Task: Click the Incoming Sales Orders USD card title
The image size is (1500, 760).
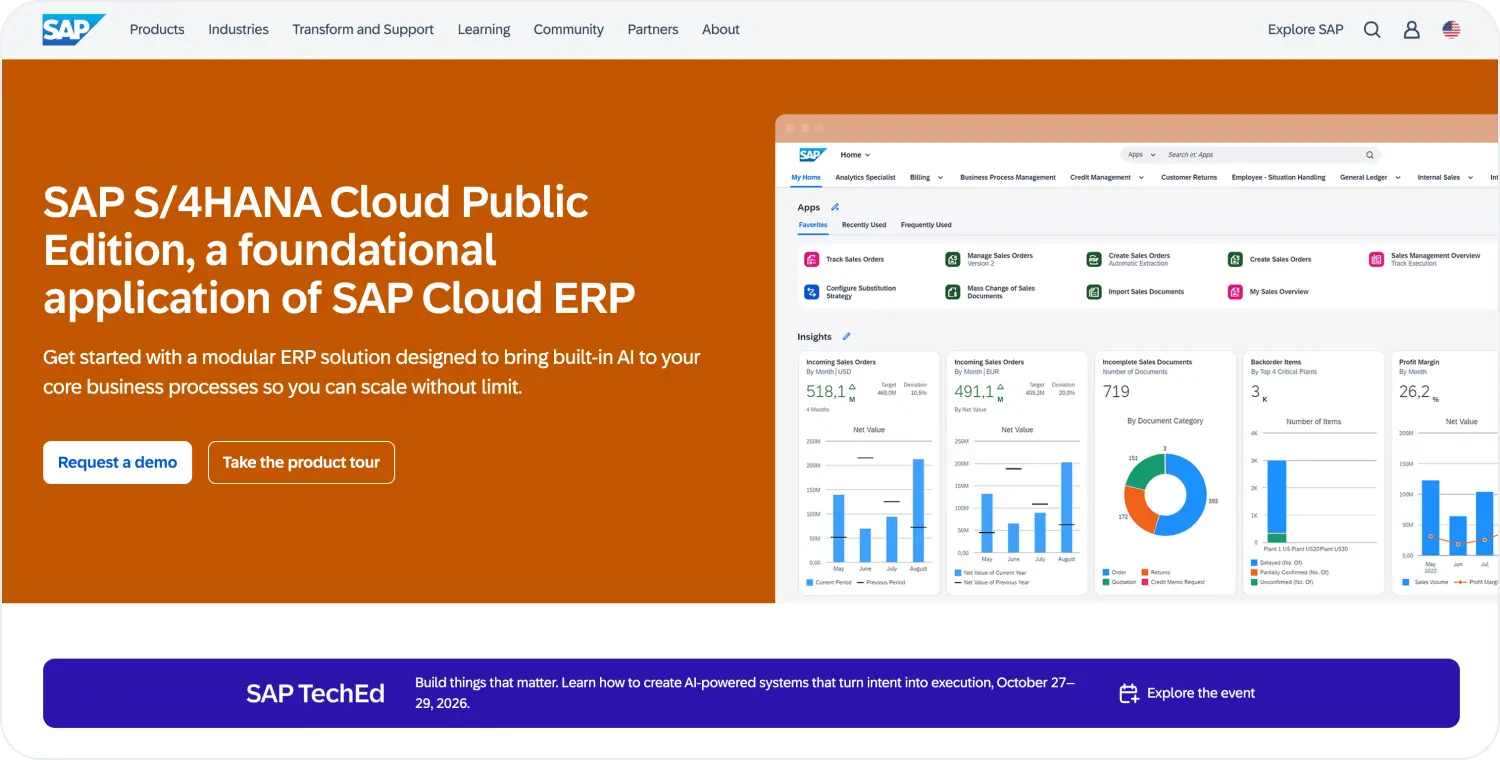Action: [x=841, y=362]
